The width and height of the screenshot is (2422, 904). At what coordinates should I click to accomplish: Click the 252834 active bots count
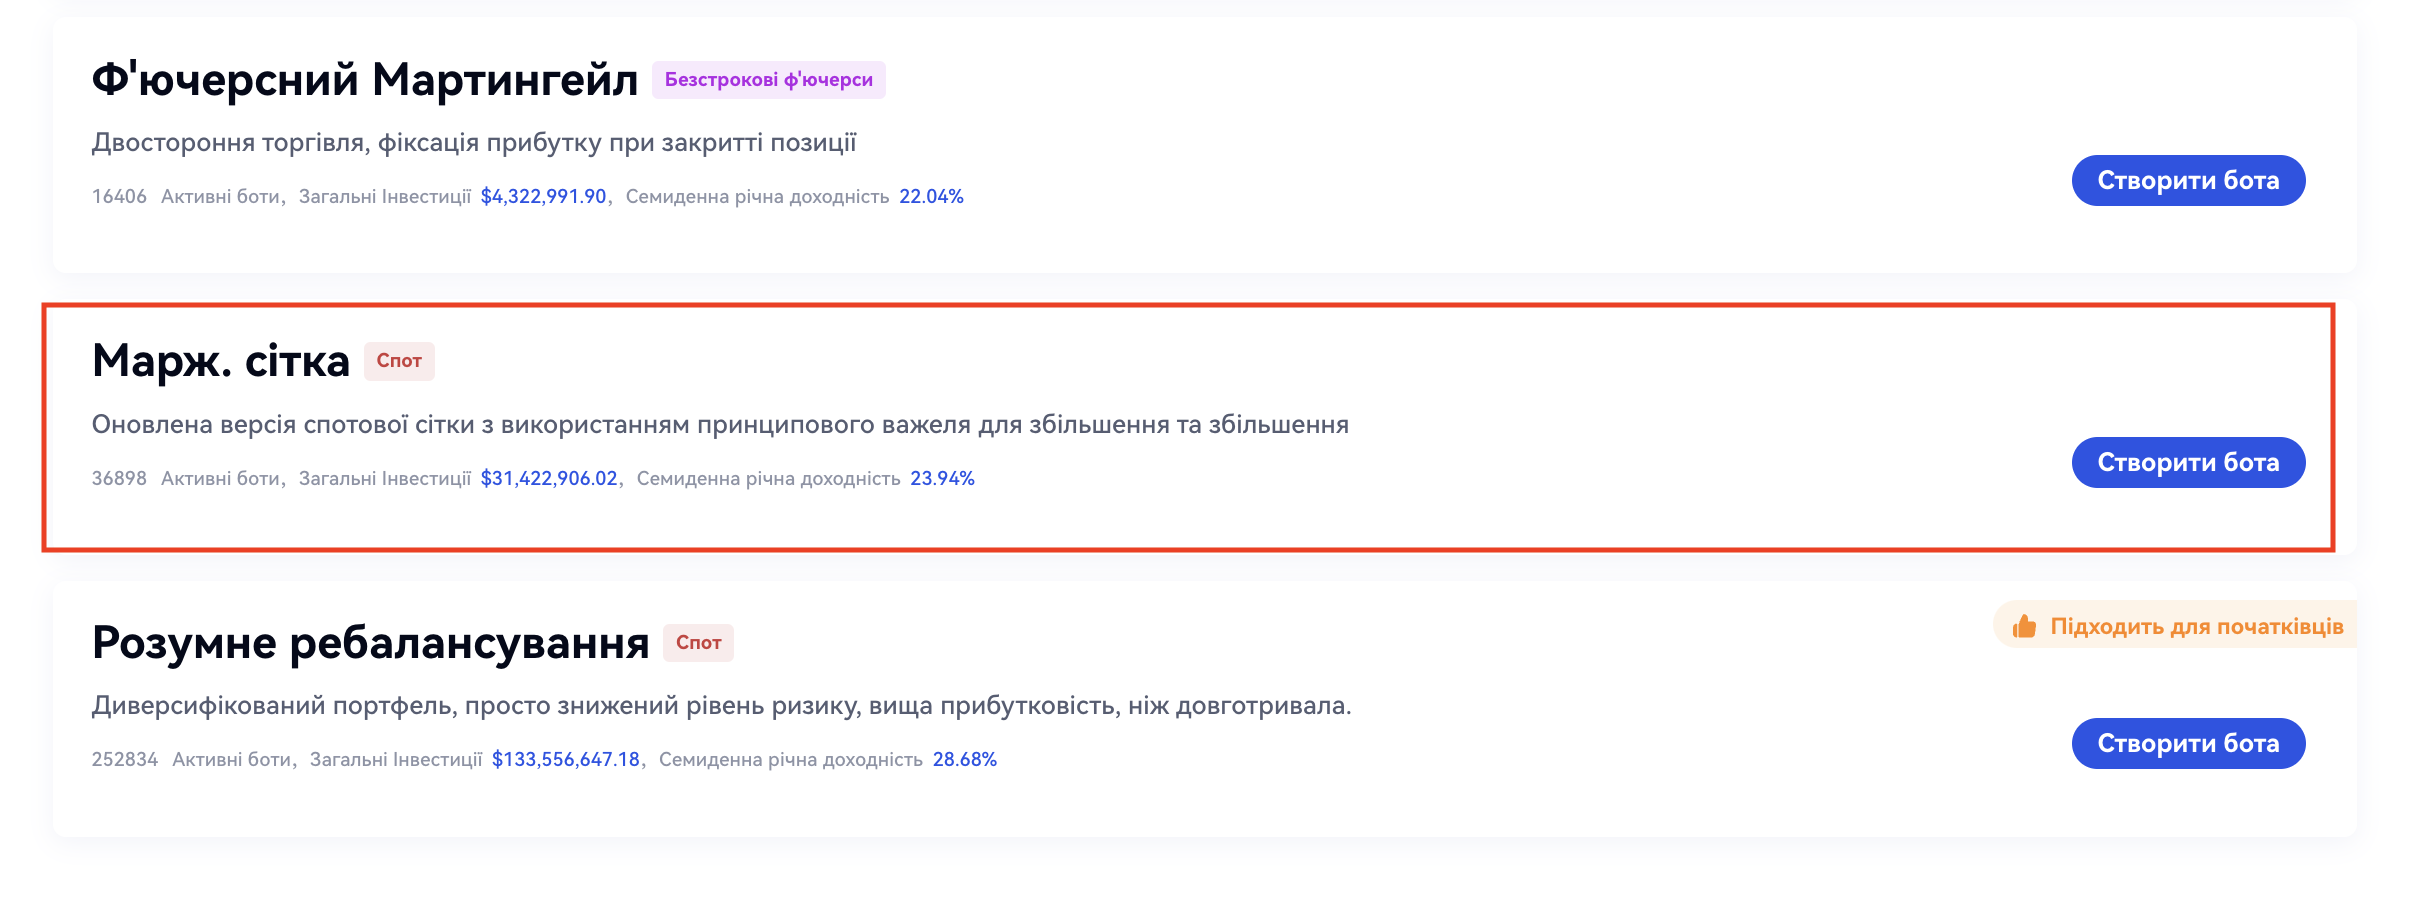point(125,760)
